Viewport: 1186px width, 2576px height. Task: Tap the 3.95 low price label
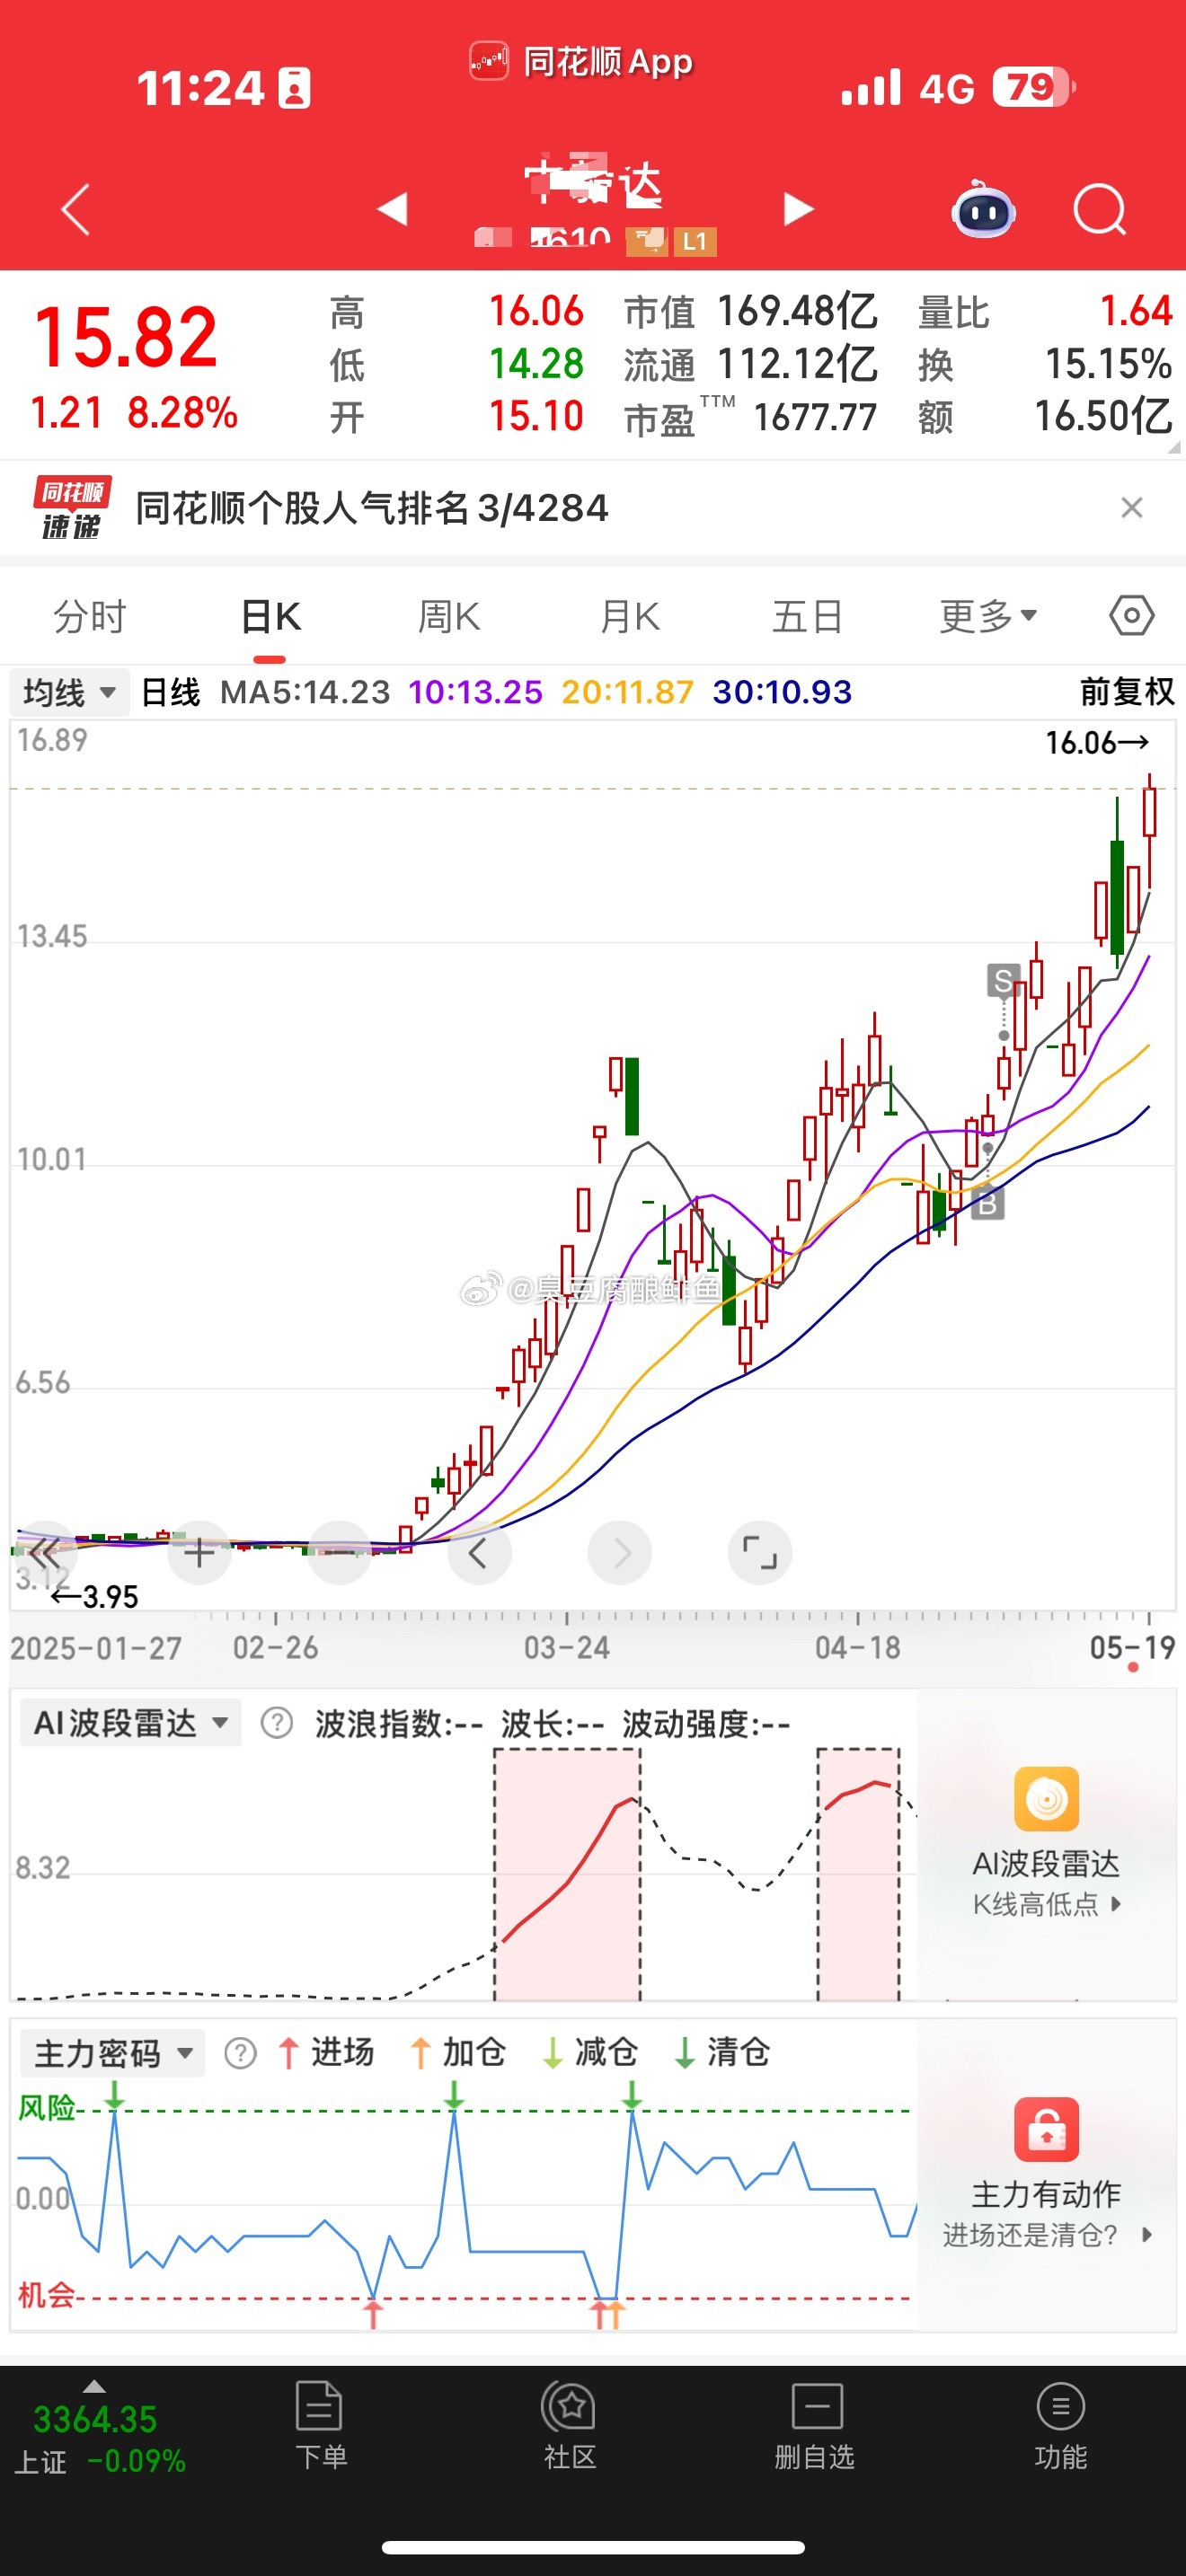[x=94, y=1596]
